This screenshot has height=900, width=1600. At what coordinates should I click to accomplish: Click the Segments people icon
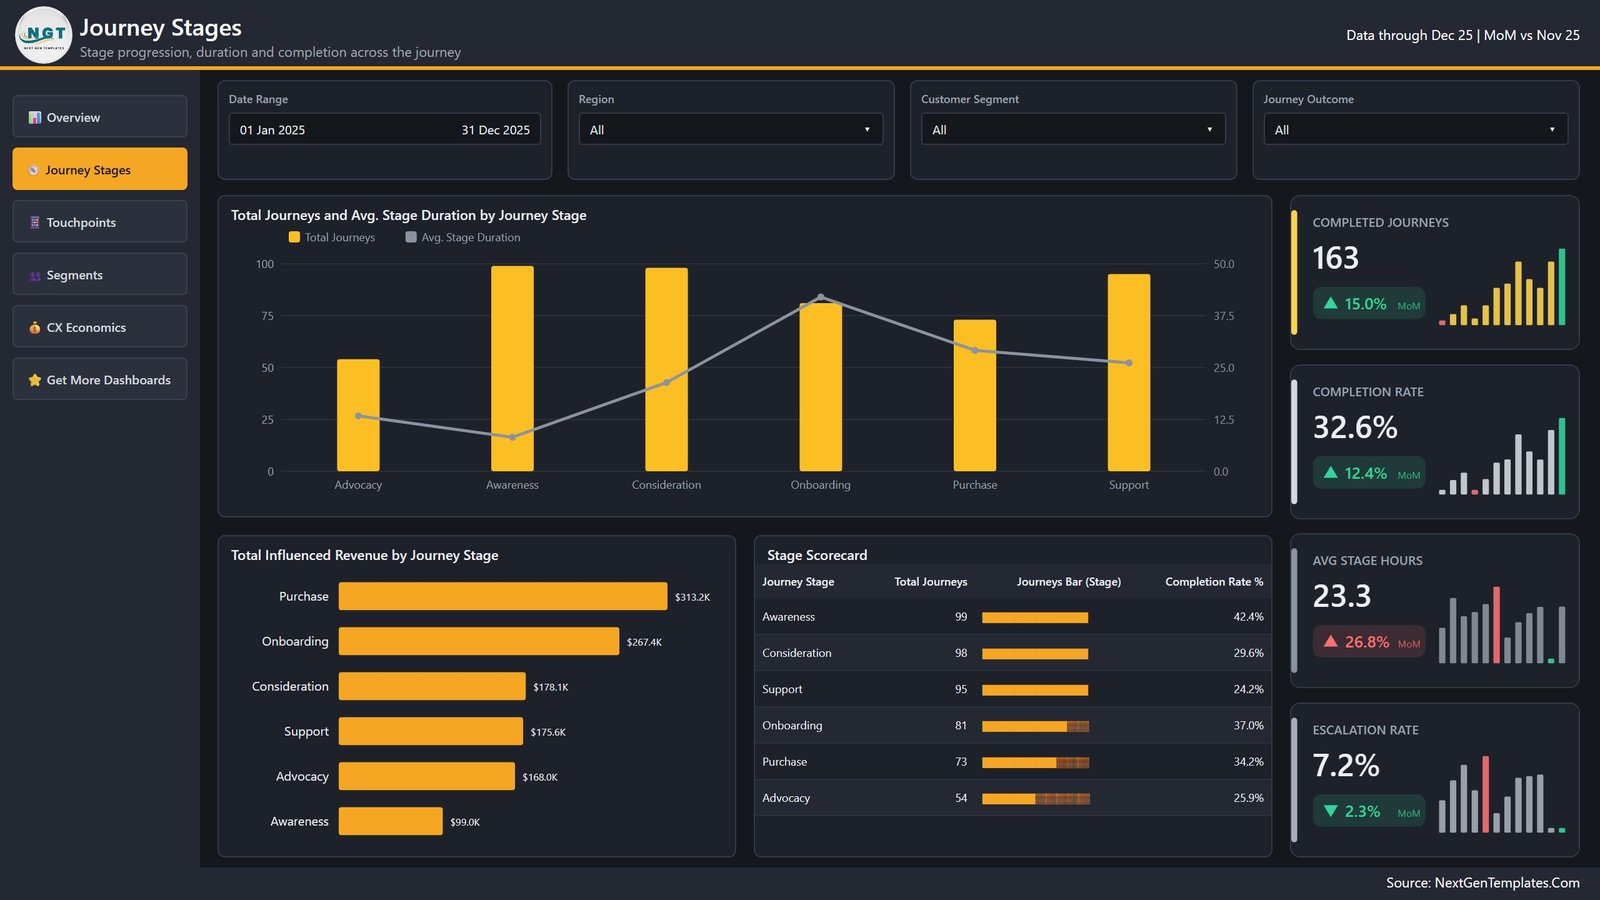coord(35,275)
